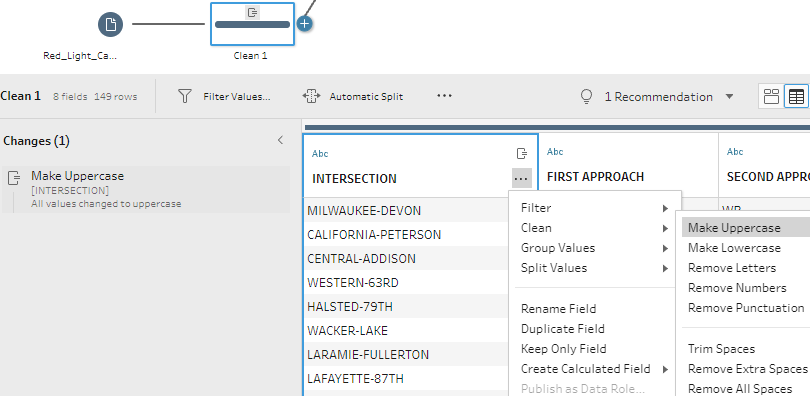Open Create Calculated Field submenu
This screenshot has height=396, width=810.
[x=595, y=369]
